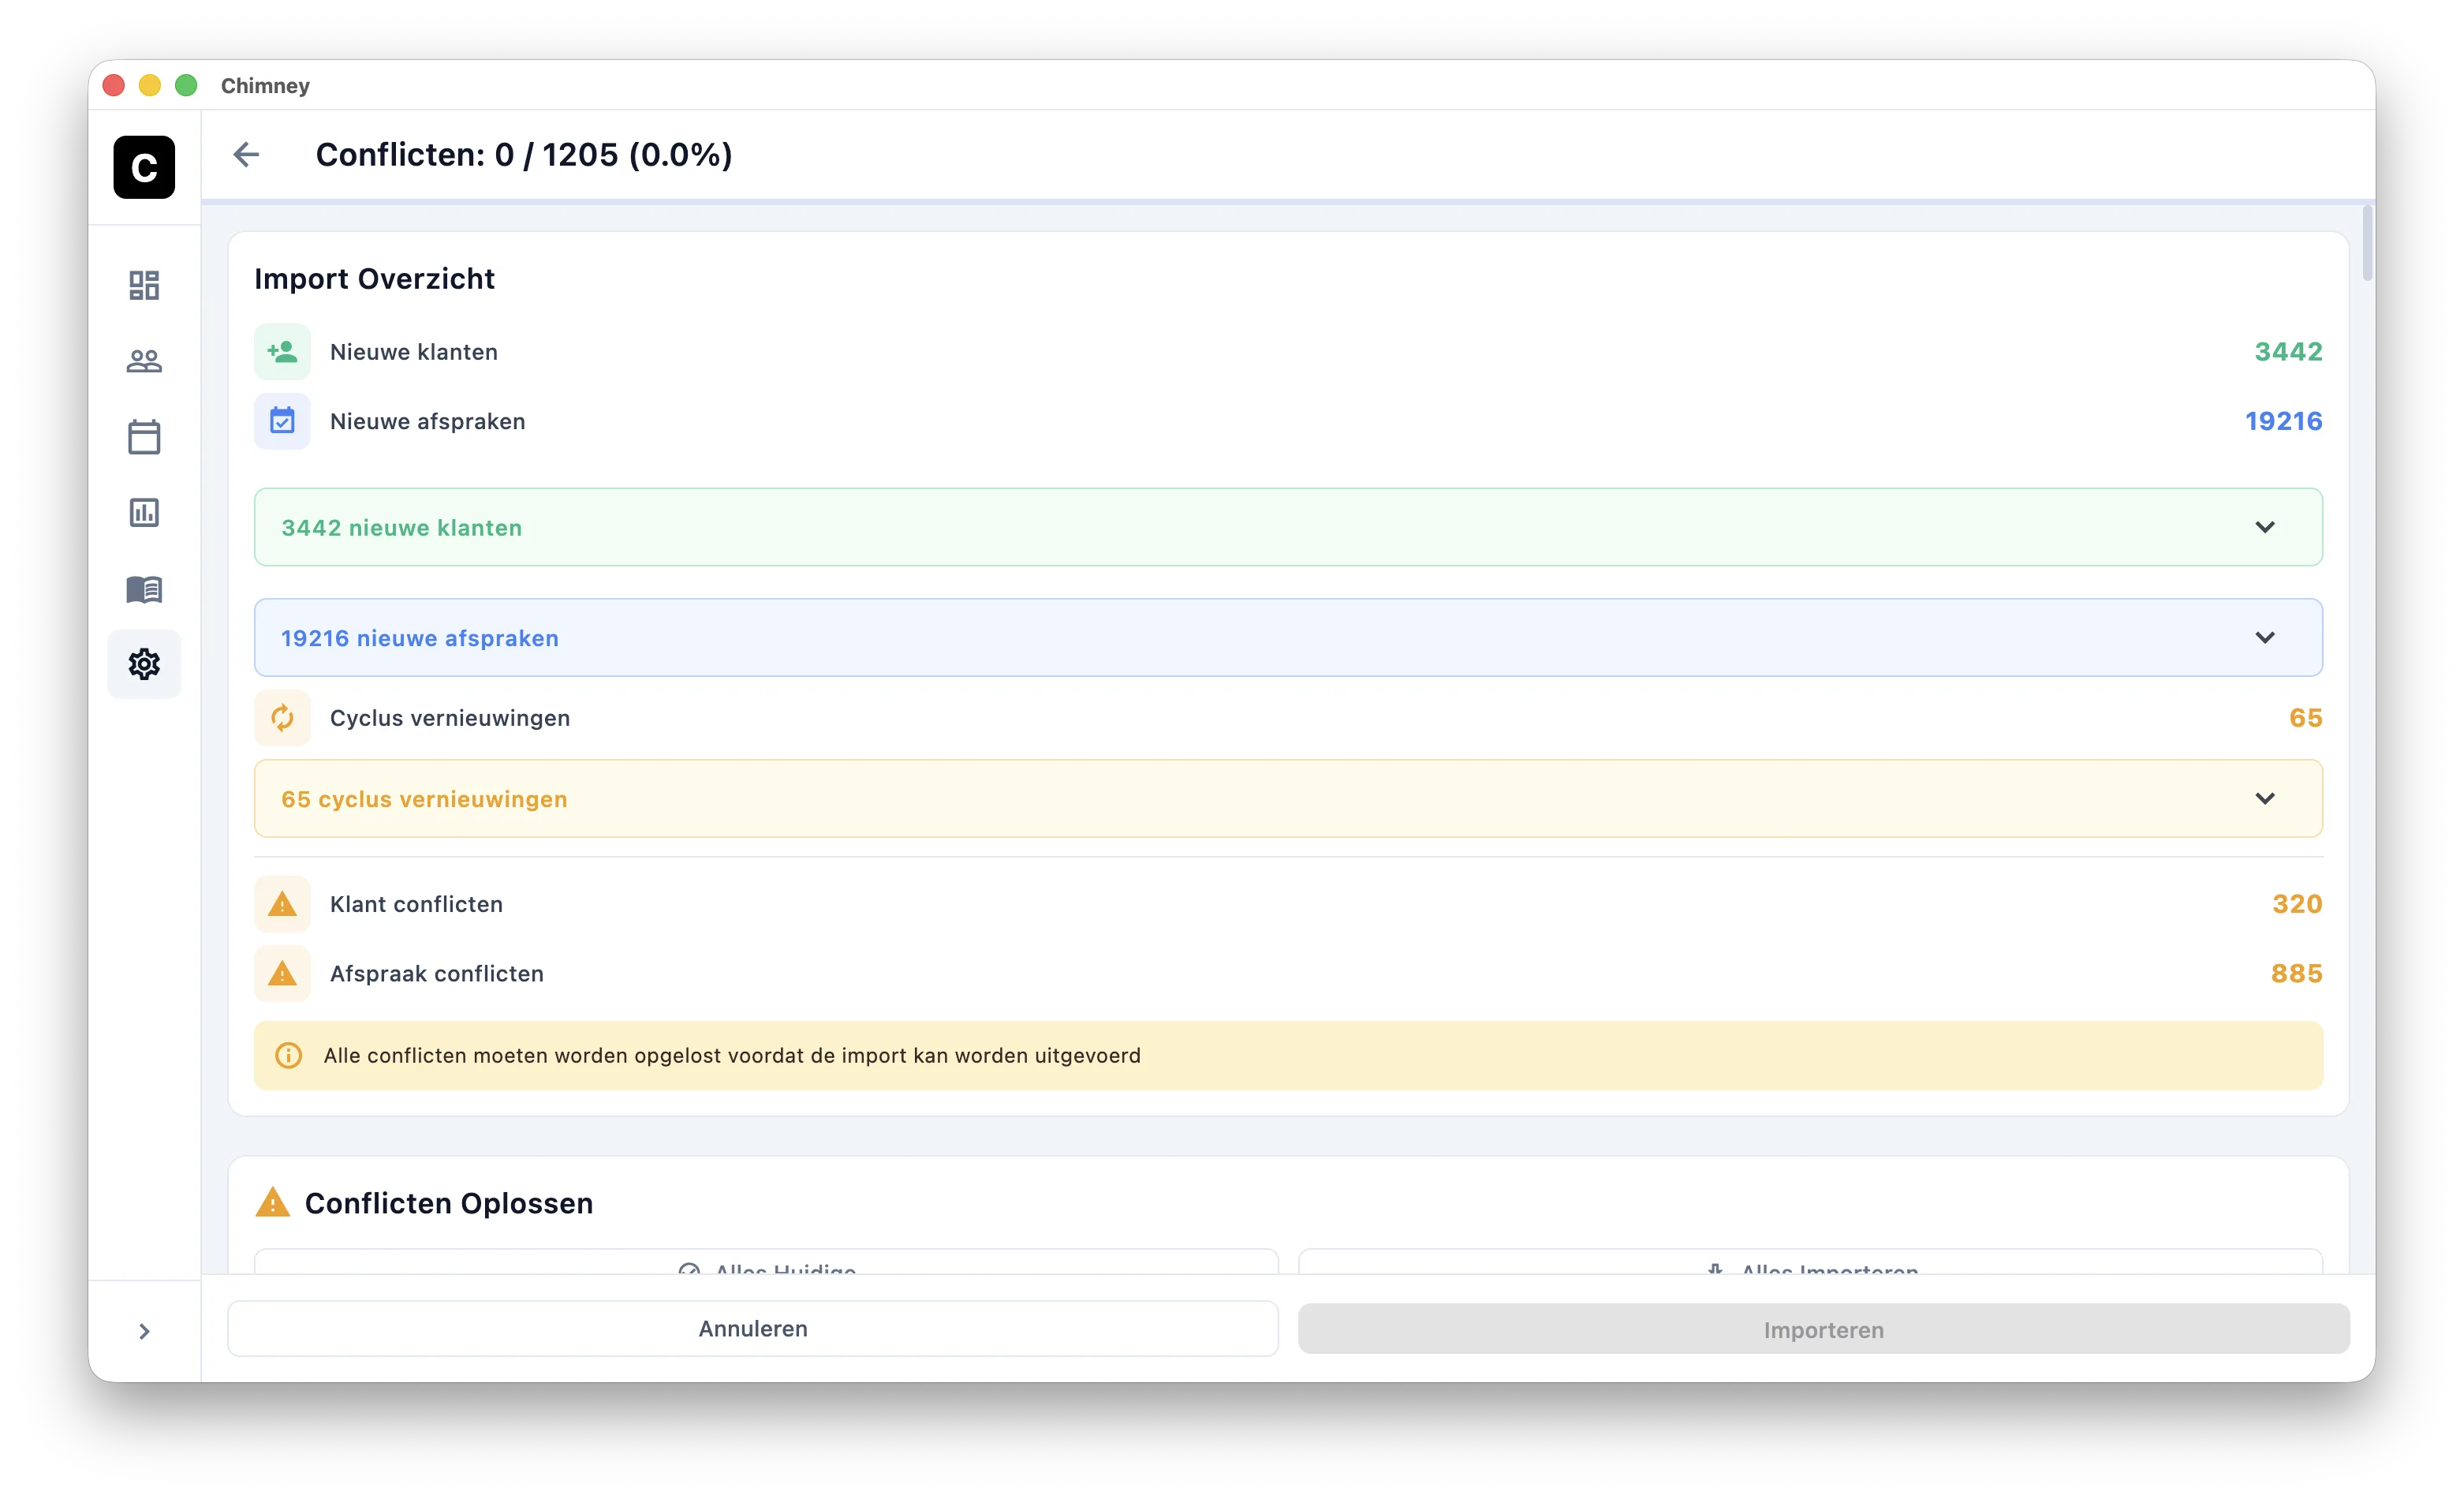Click the orange value 320

point(2297,904)
